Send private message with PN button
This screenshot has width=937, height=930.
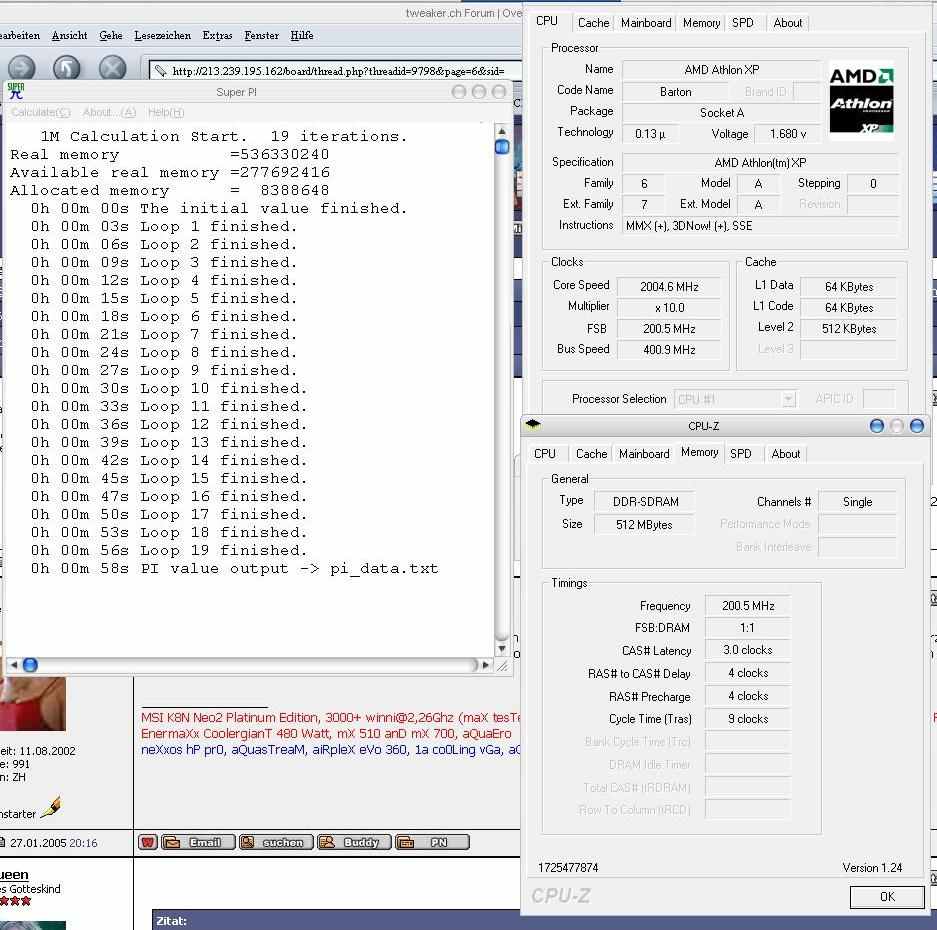point(432,843)
